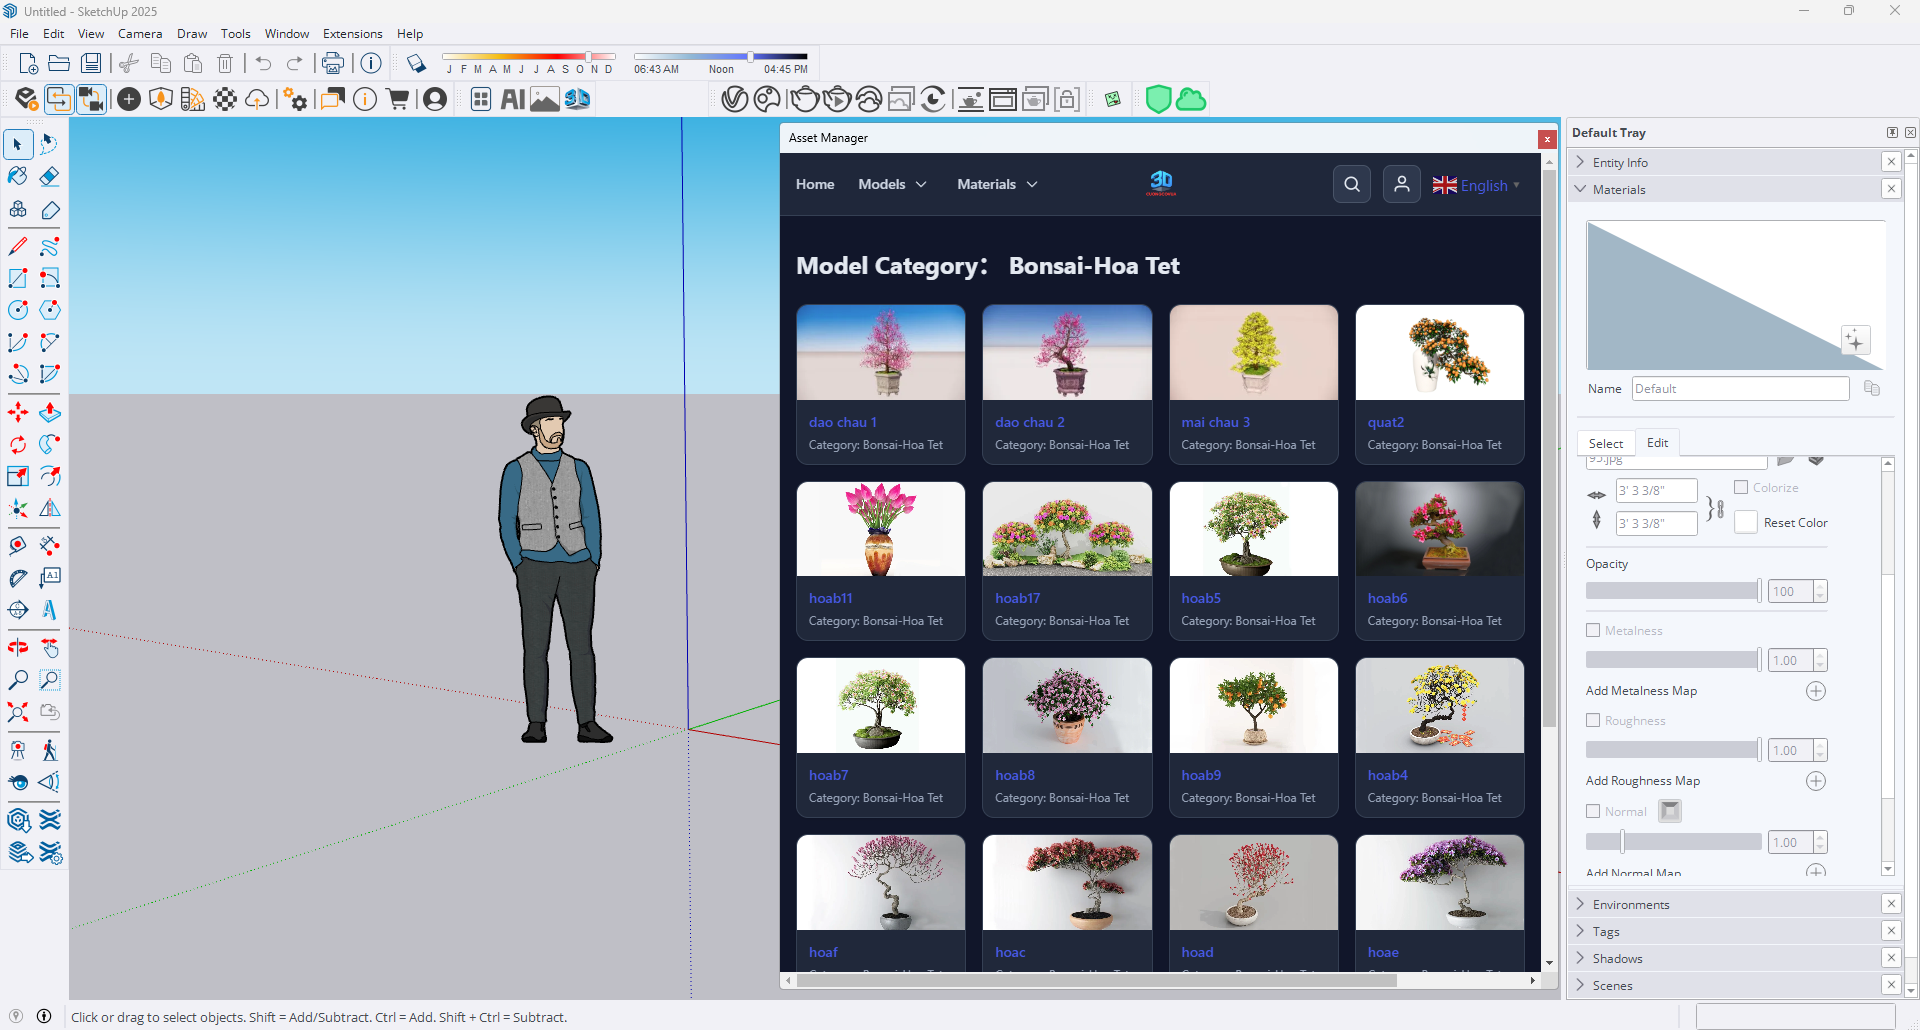Activate the Eraser tool

click(49, 176)
